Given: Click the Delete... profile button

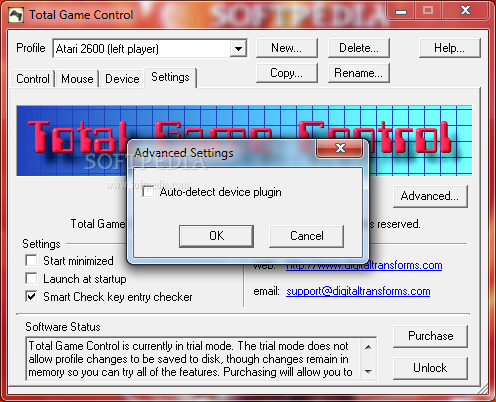Looking at the screenshot, I should tap(359, 48).
